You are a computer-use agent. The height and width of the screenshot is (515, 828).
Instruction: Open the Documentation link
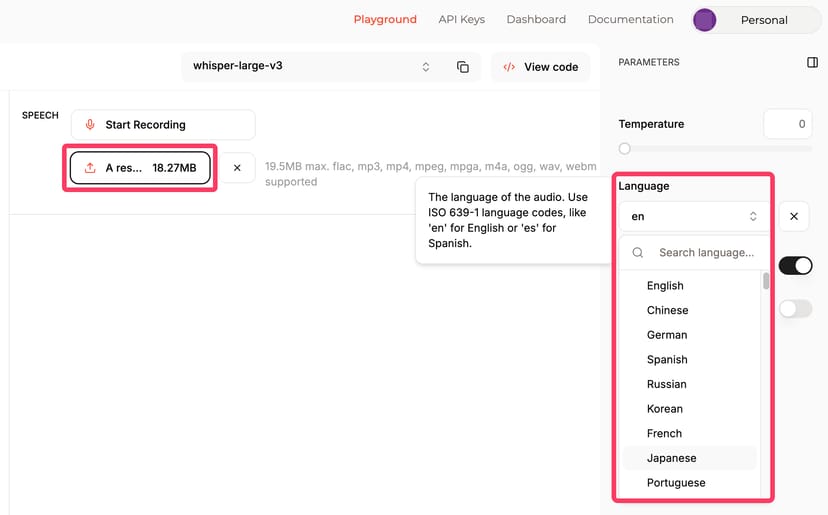[630, 19]
